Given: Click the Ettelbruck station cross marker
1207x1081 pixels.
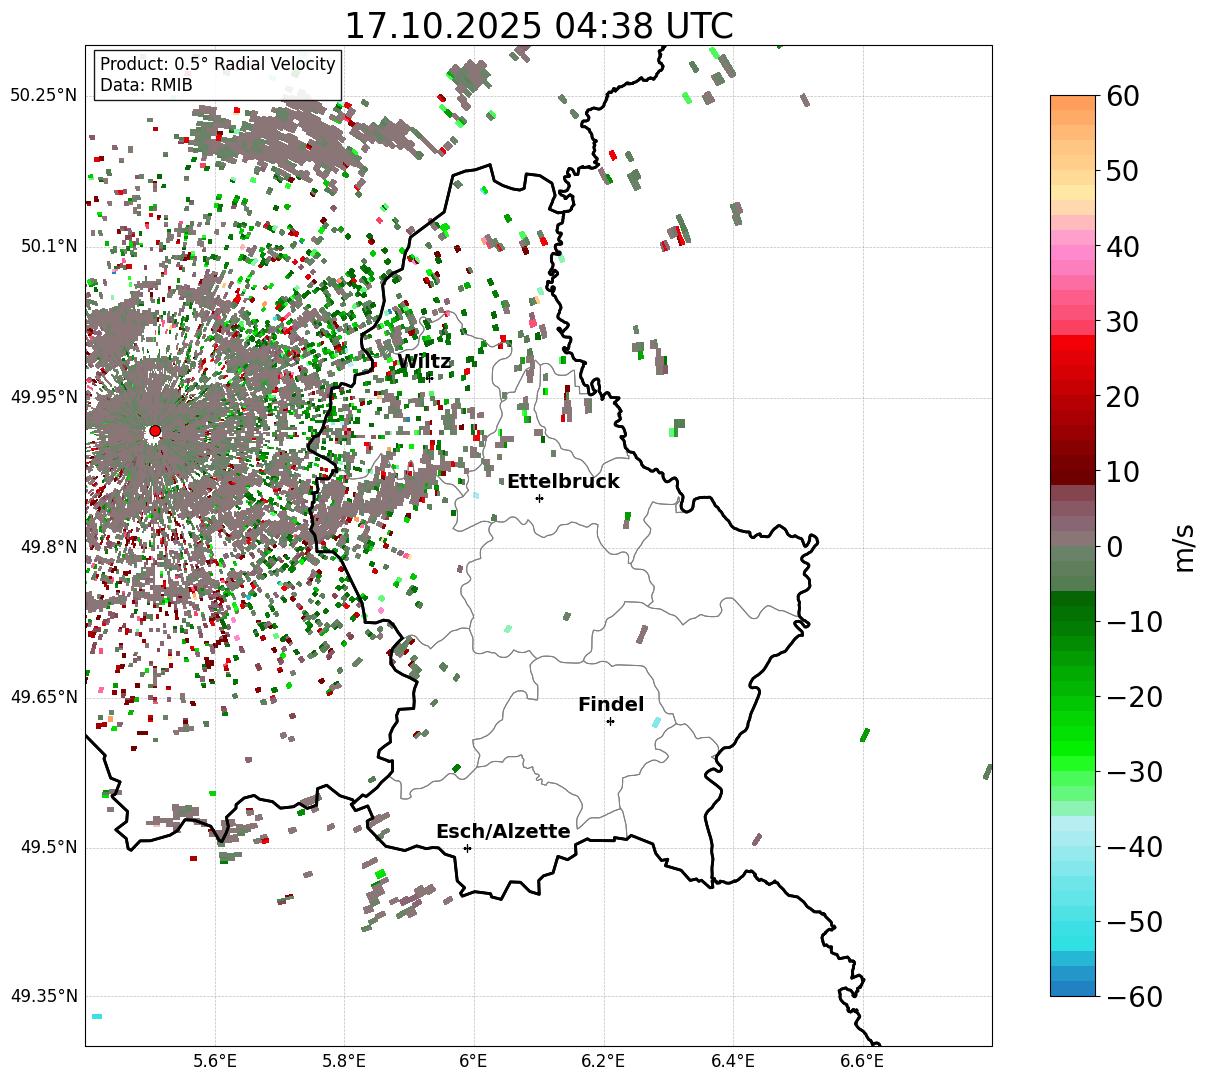Looking at the screenshot, I should (x=540, y=498).
